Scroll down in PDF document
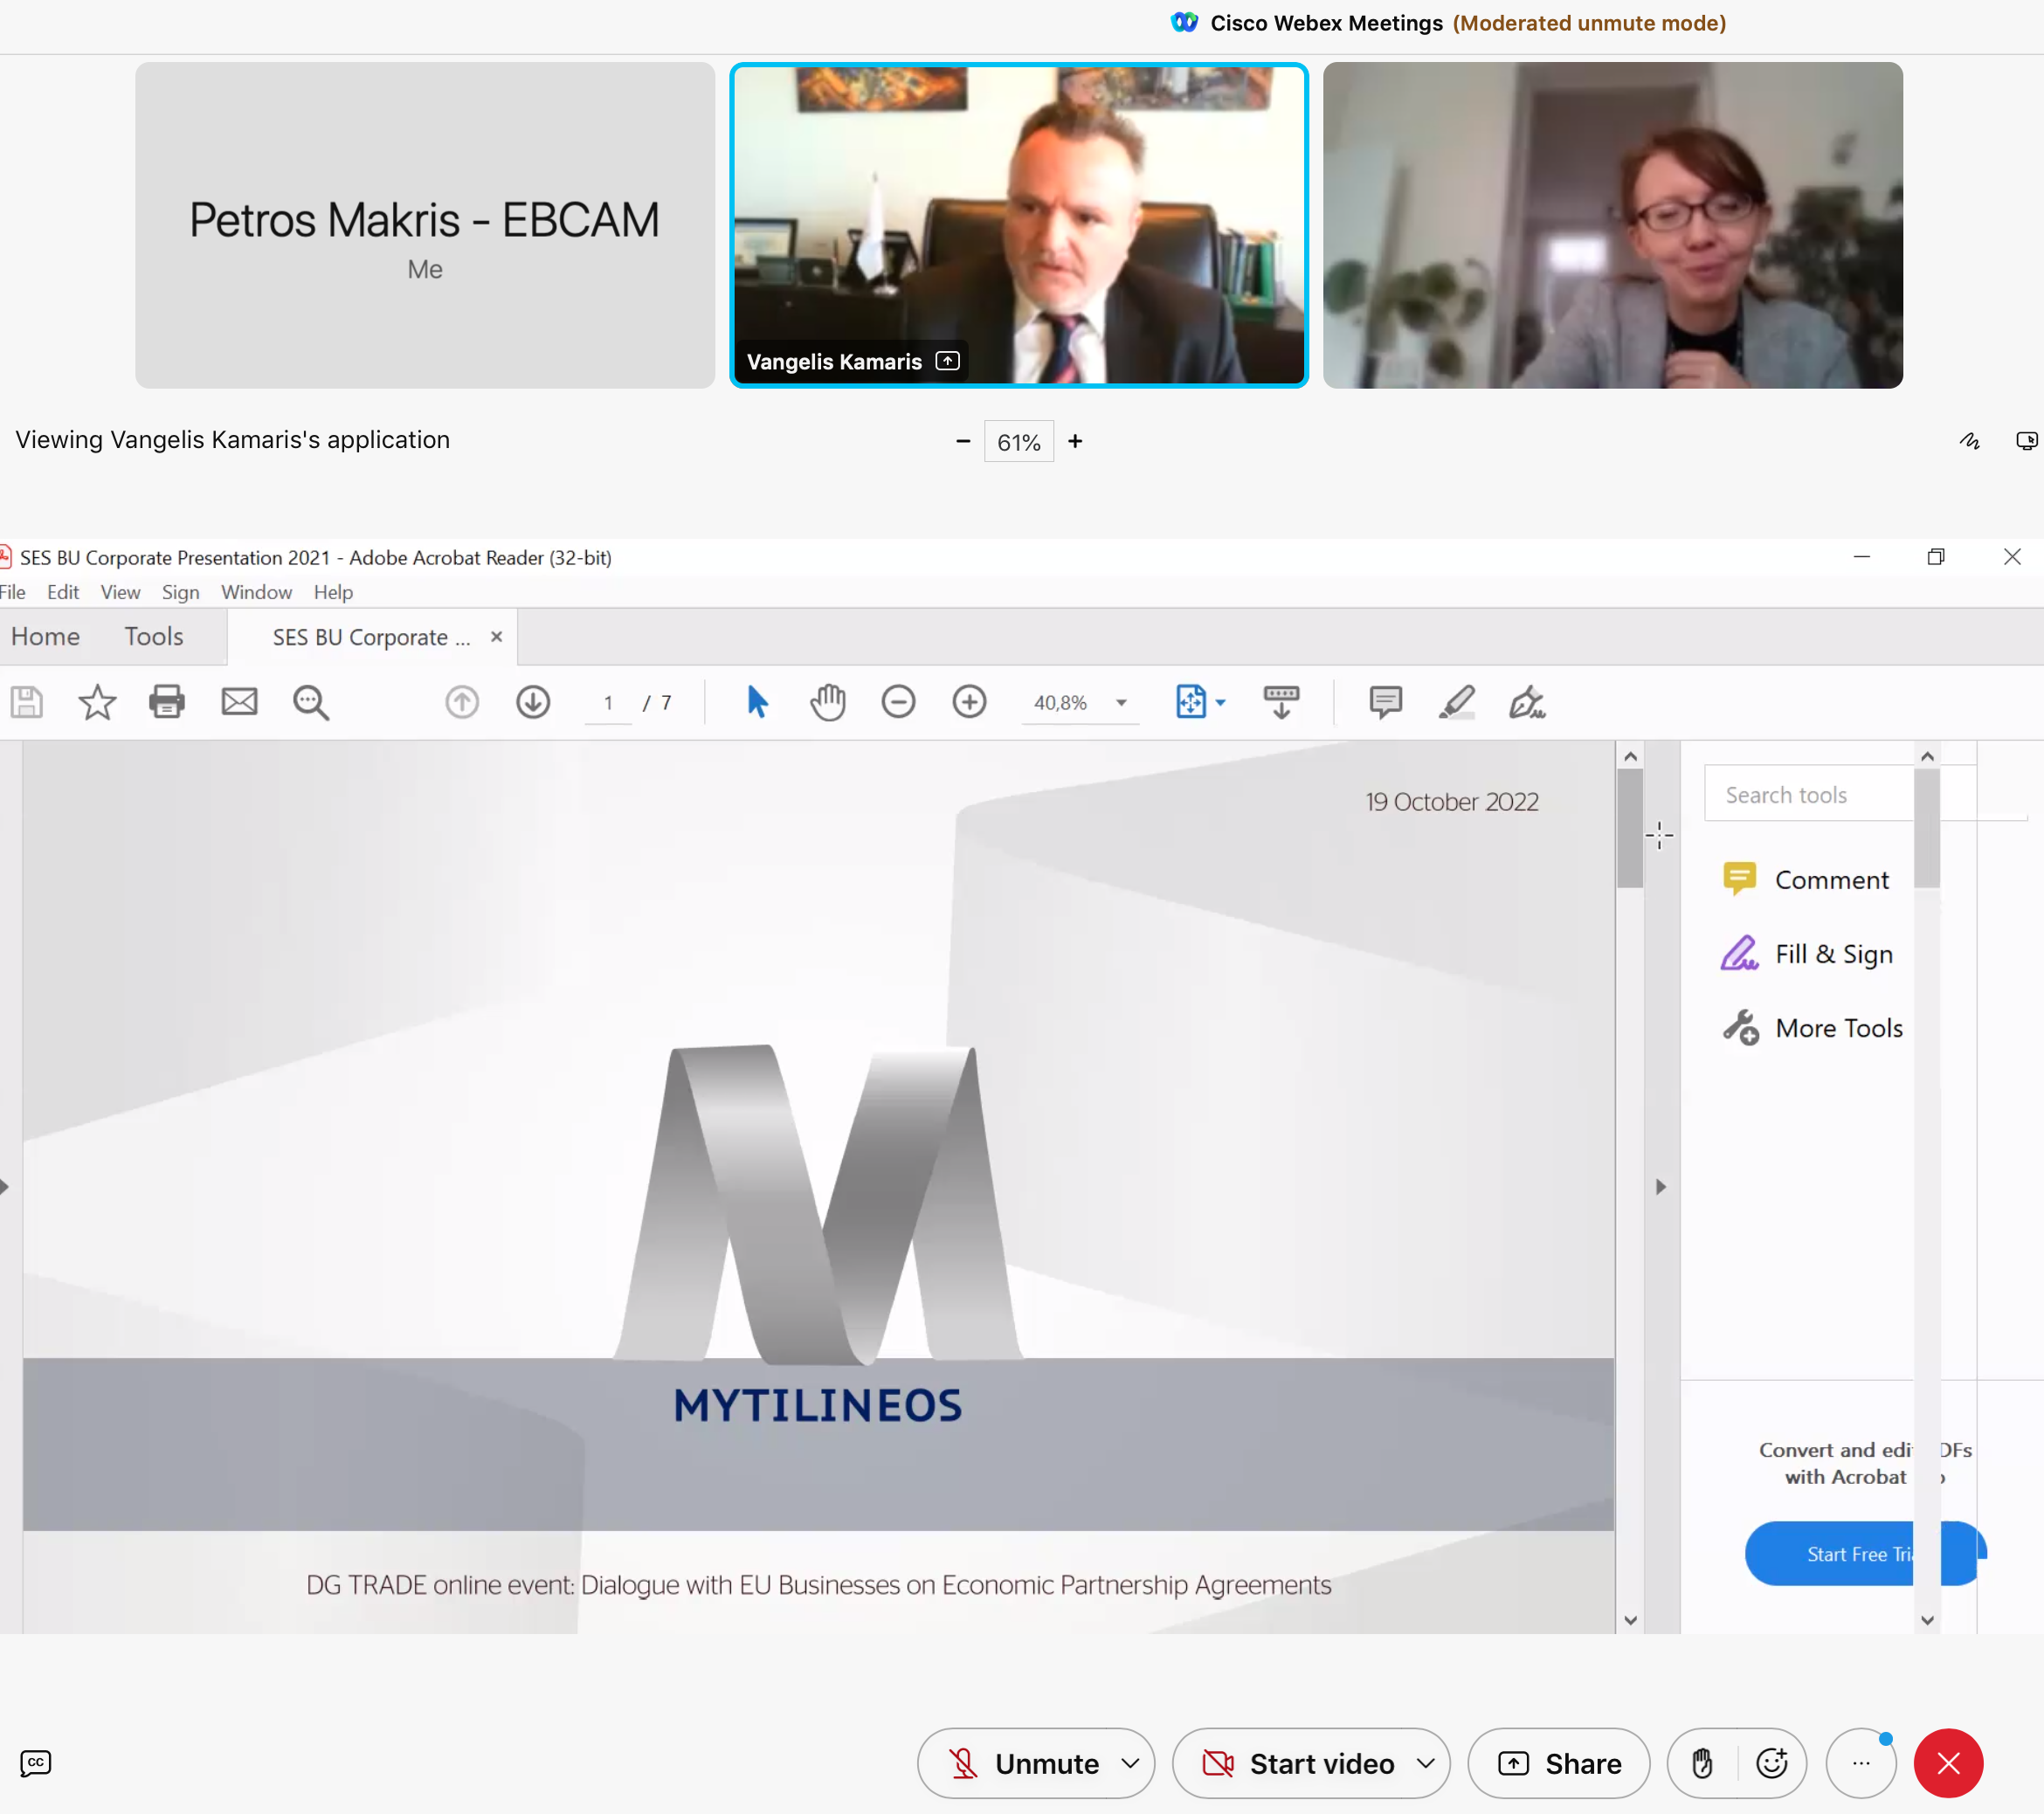This screenshot has width=2044, height=1814. pyautogui.click(x=1627, y=1617)
